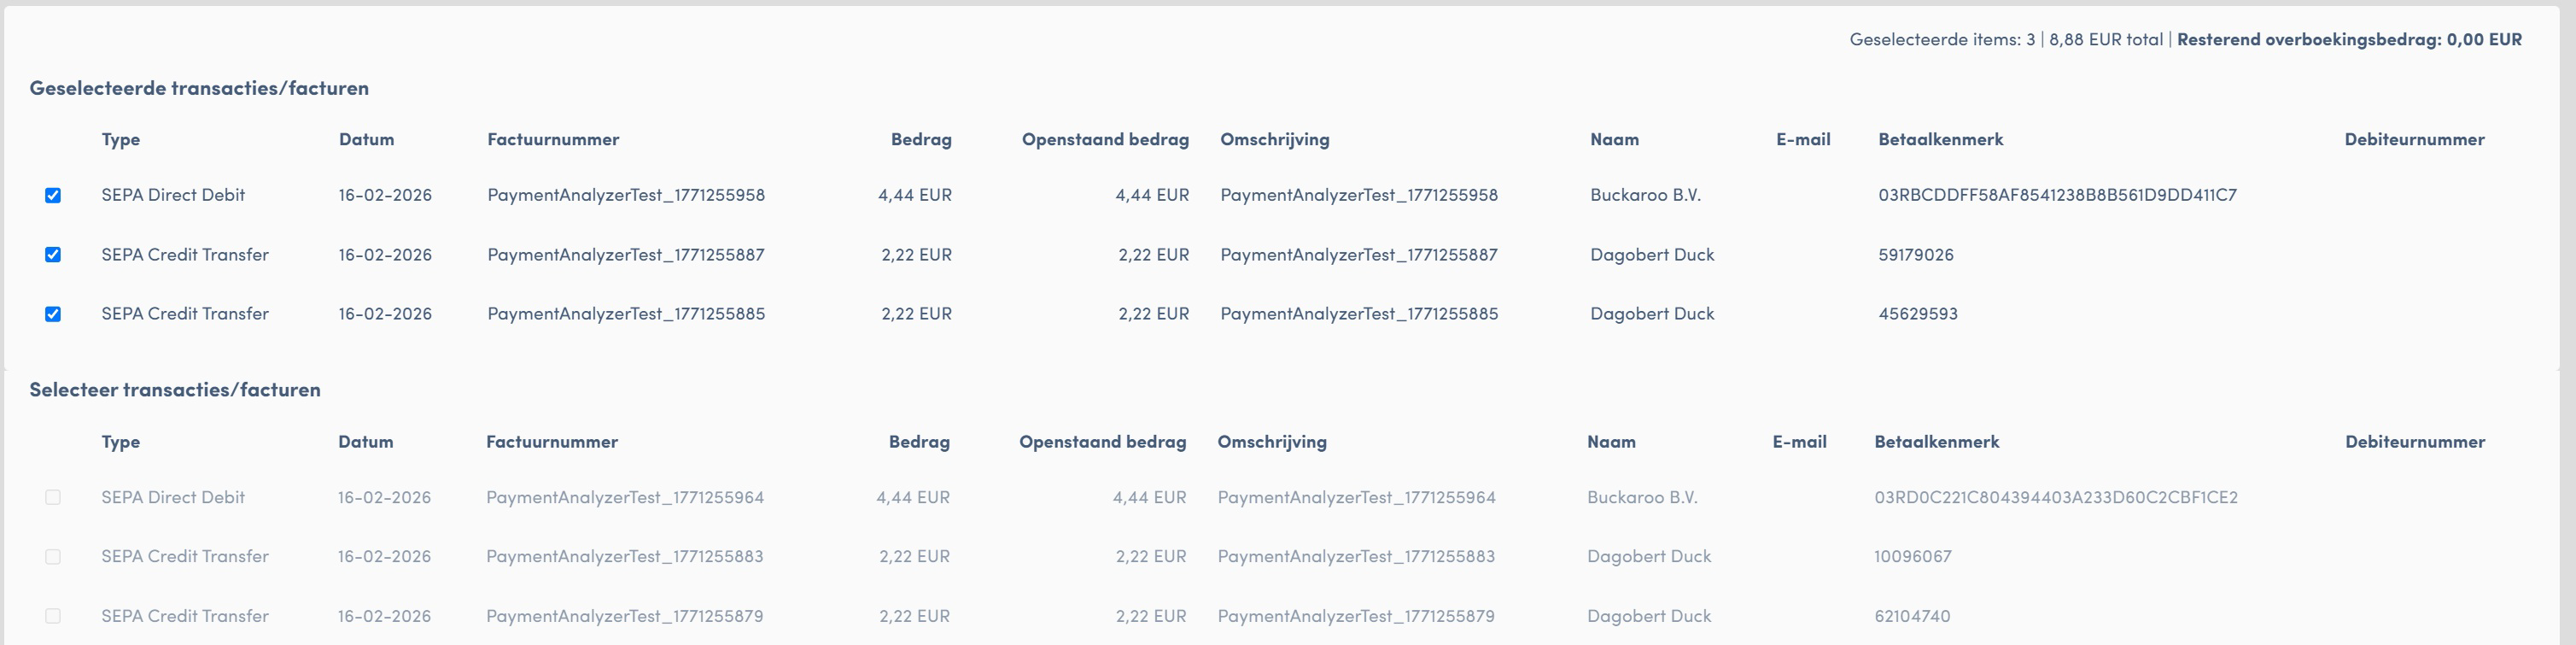Screen dimensions: 2576x645
Task: Click E-mail header in Selecteer transacties table
Action: point(1799,441)
